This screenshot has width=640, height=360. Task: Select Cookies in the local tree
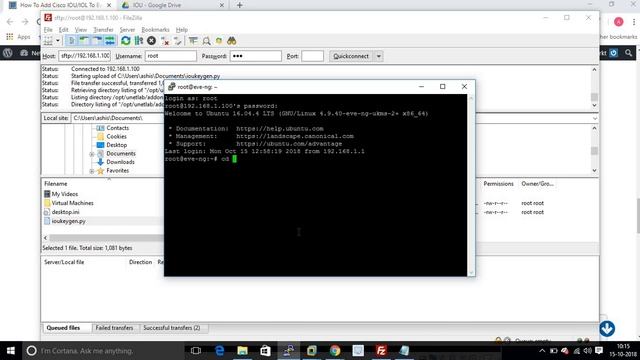[x=116, y=137]
